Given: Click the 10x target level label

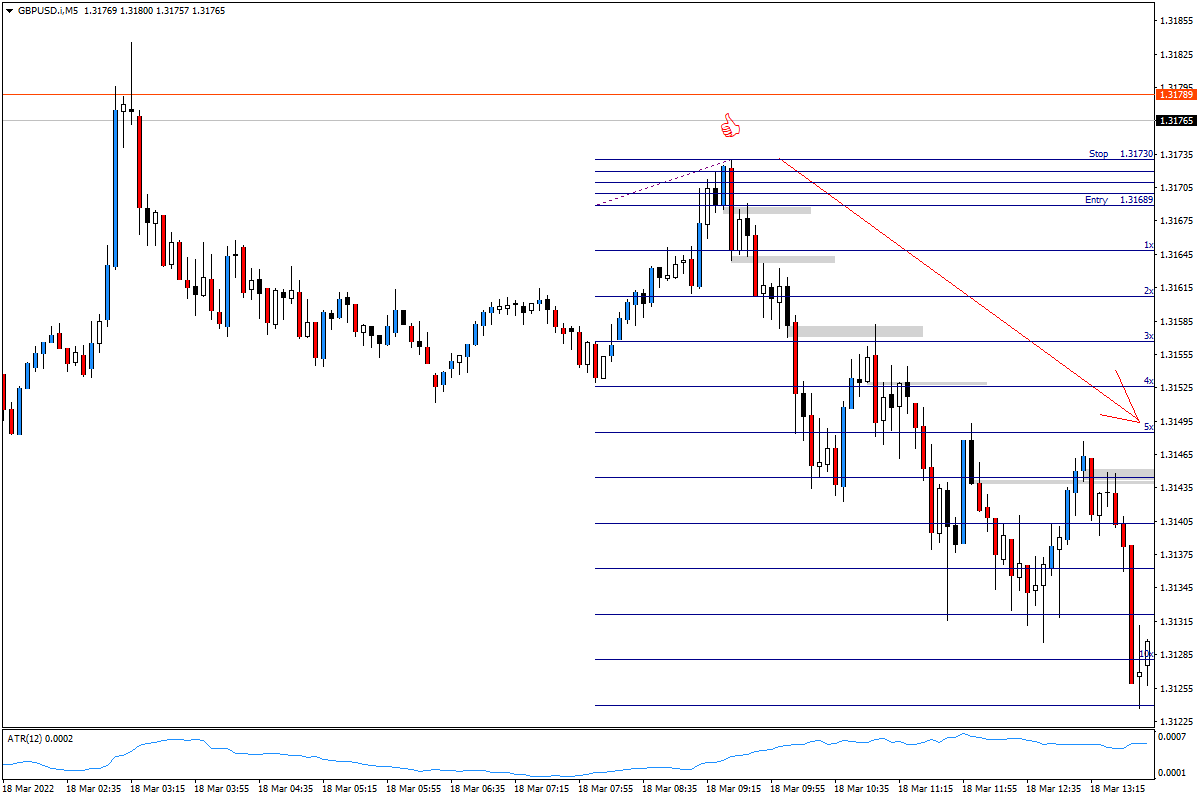Looking at the screenshot, I should pos(1146,654).
